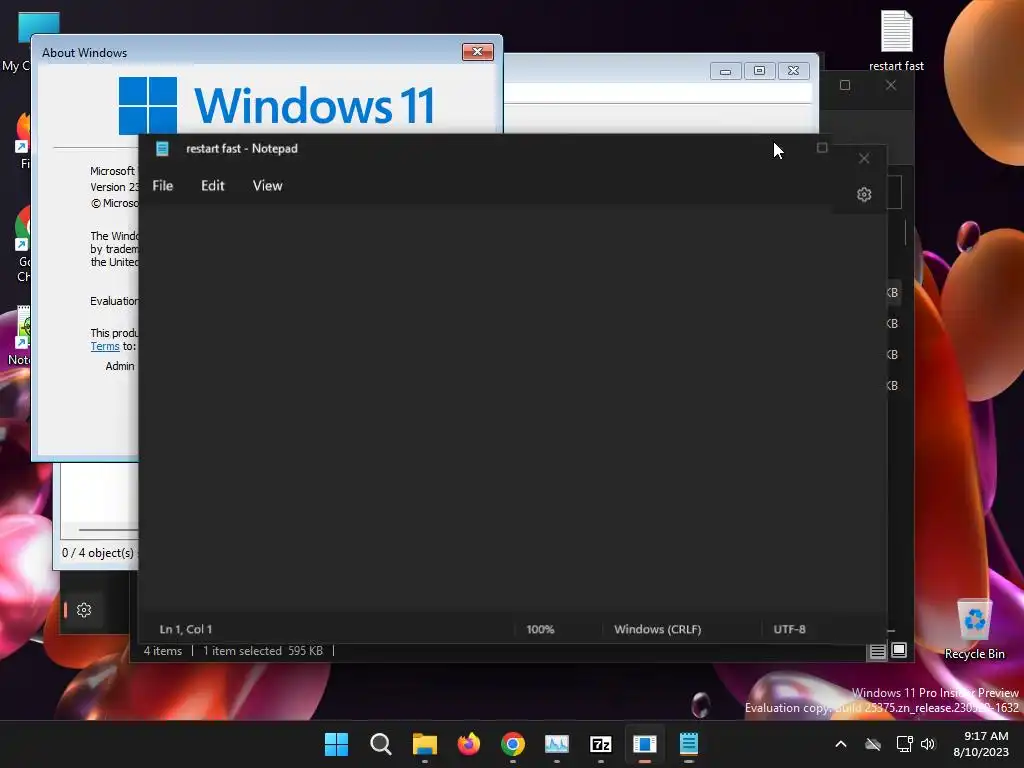Image resolution: width=1024 pixels, height=768 pixels.
Task: Show hidden tray icons chevron
Action: [x=840, y=744]
